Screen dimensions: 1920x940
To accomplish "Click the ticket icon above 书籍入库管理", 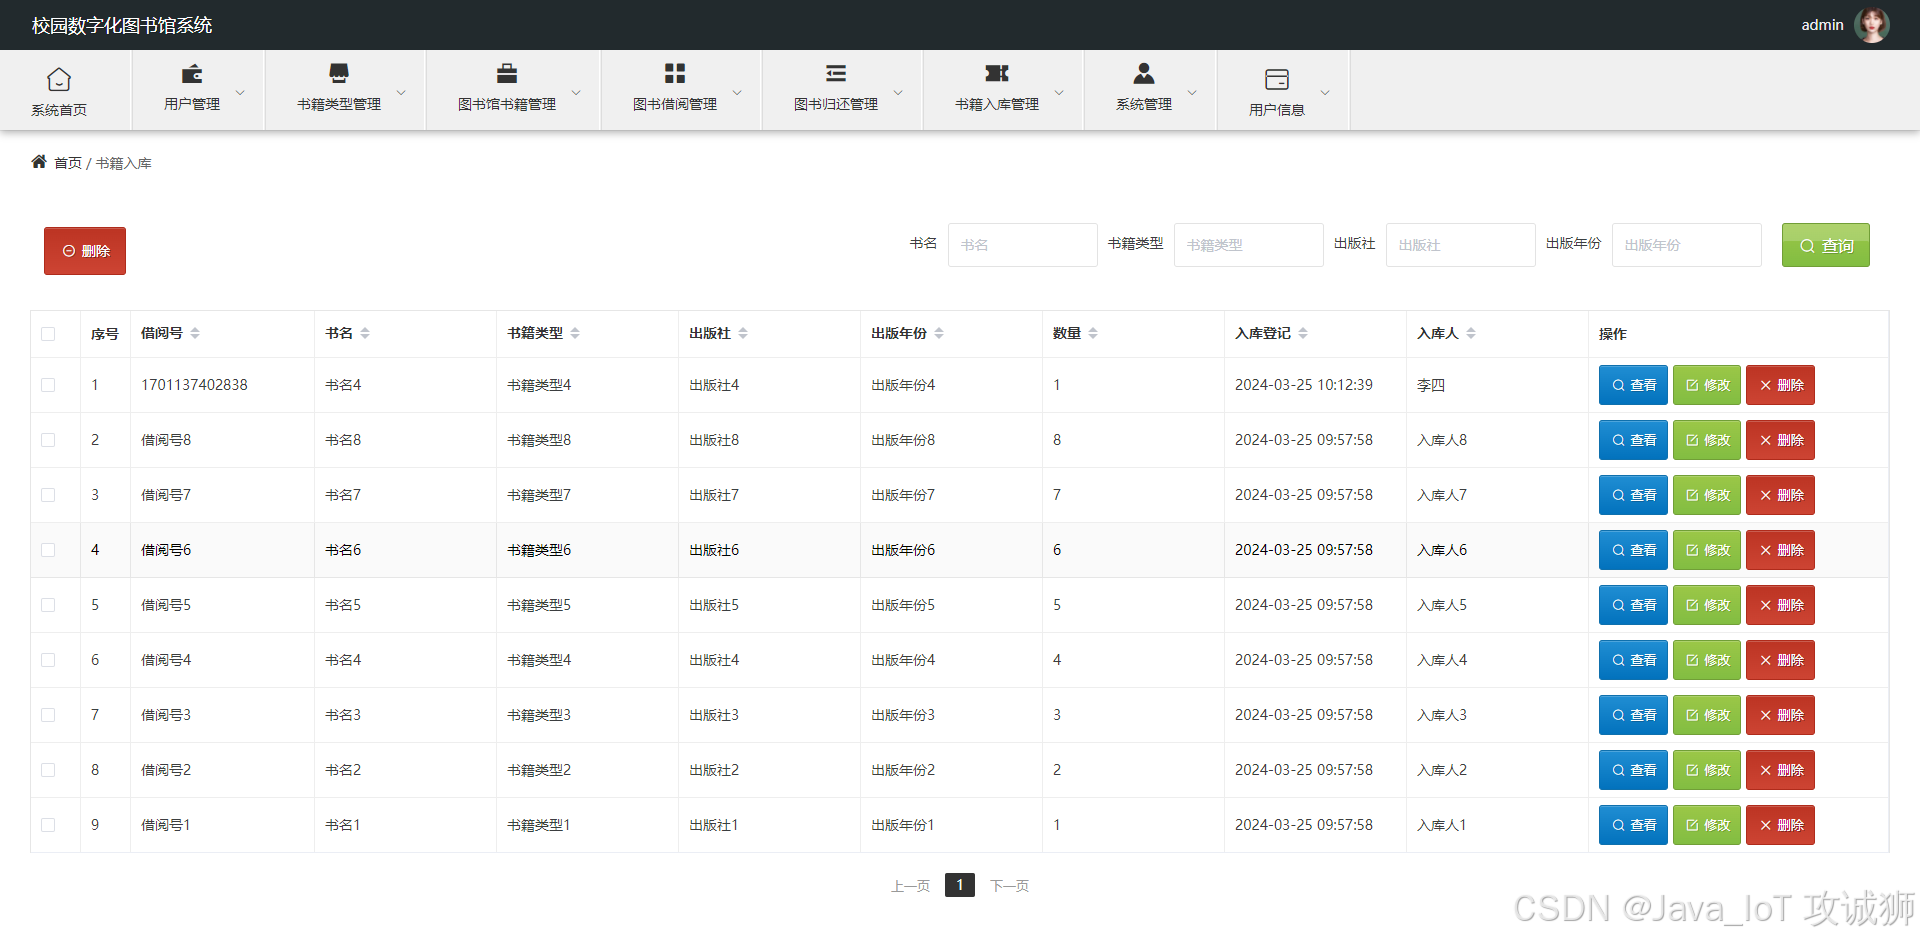I will click(997, 73).
